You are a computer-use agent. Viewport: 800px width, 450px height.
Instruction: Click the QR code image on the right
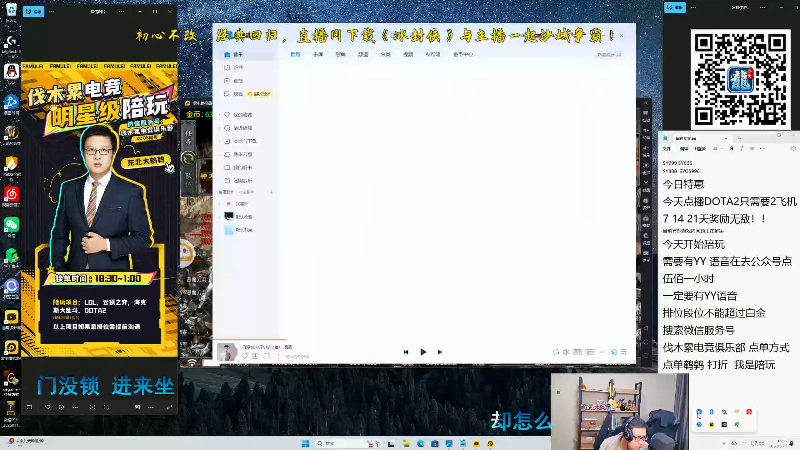740,80
